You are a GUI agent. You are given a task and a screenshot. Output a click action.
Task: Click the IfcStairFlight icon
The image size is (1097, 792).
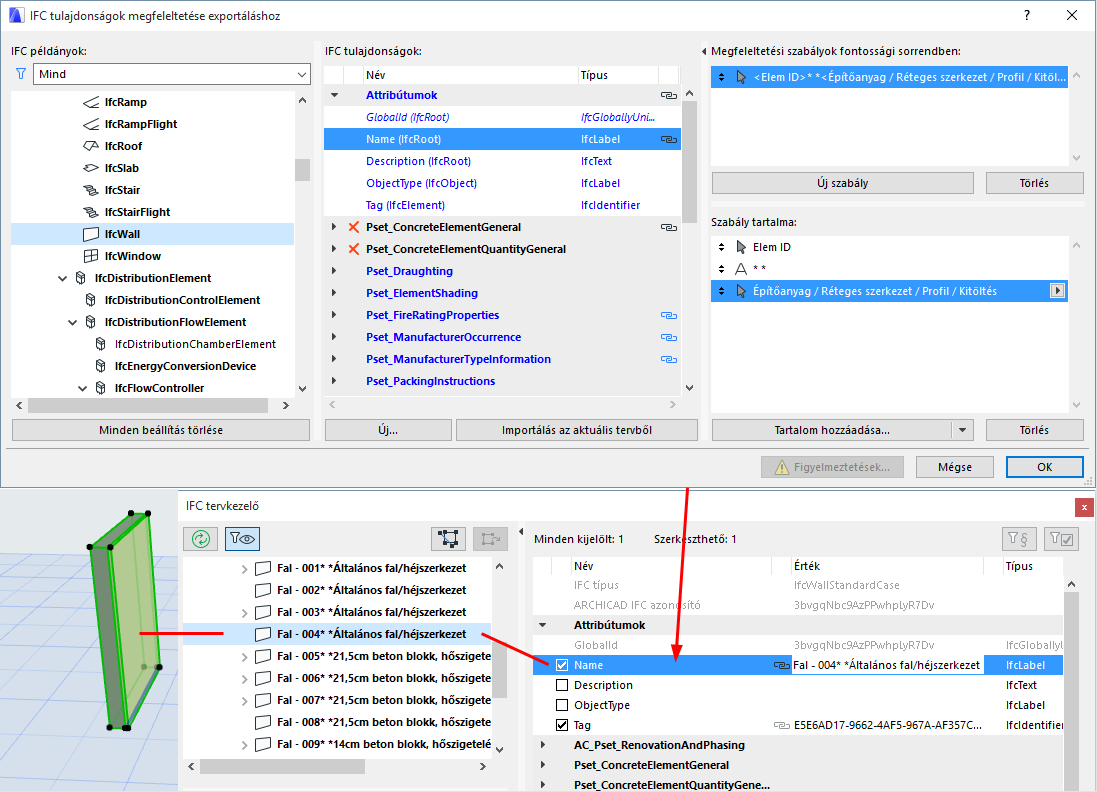(x=91, y=212)
